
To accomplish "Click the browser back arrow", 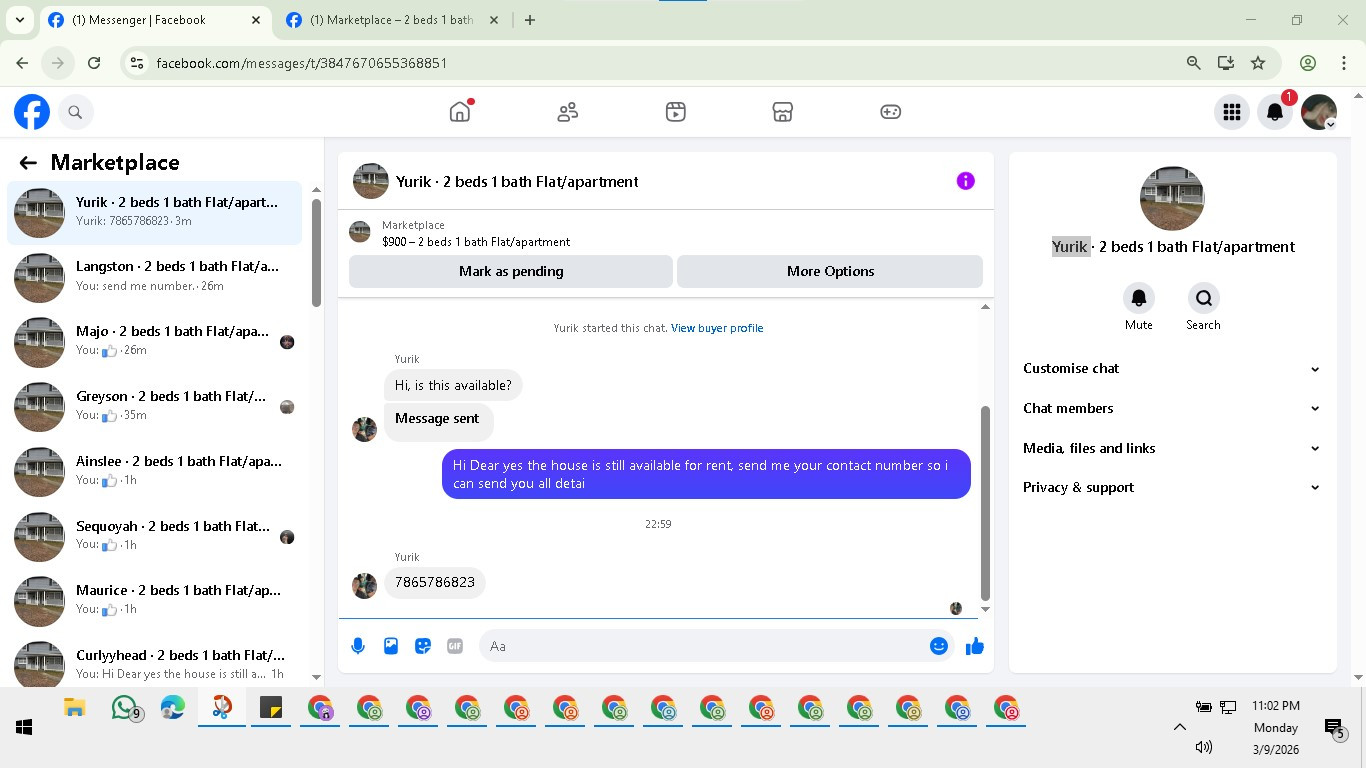I will coord(22,63).
